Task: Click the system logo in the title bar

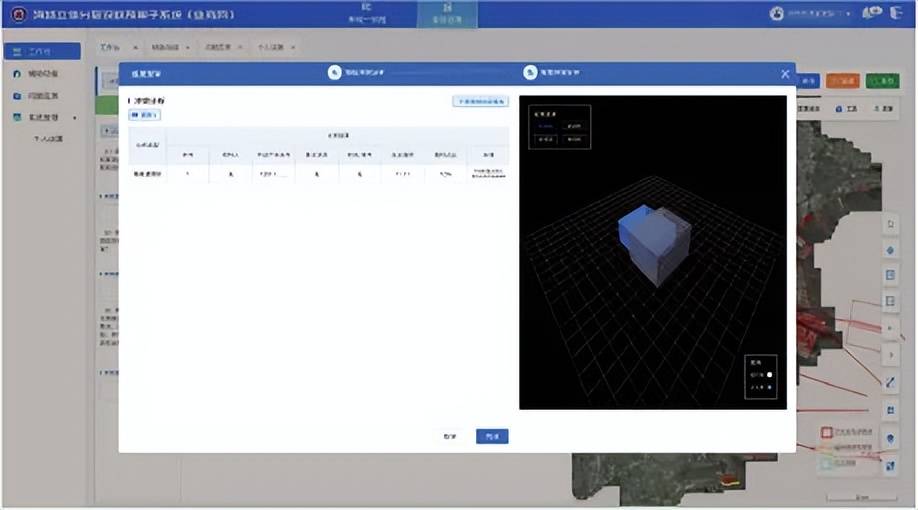Action: tap(17, 14)
